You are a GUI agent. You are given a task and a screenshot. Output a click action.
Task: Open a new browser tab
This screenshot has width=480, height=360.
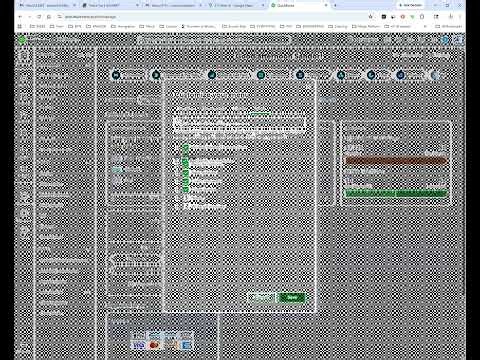coord(335,5)
